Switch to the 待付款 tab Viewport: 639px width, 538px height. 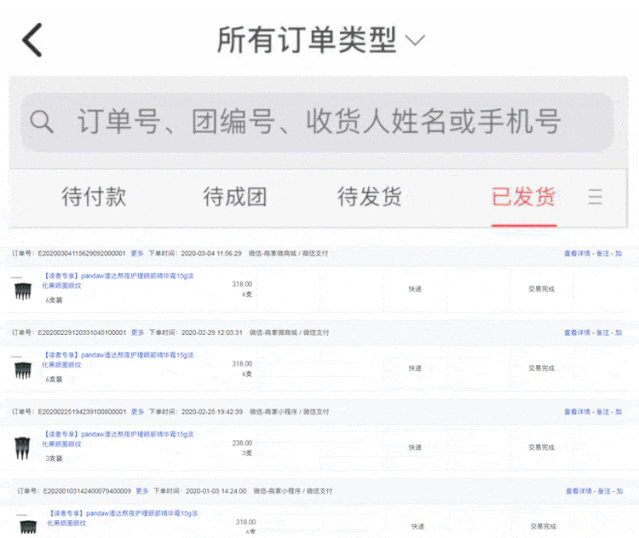[94, 197]
